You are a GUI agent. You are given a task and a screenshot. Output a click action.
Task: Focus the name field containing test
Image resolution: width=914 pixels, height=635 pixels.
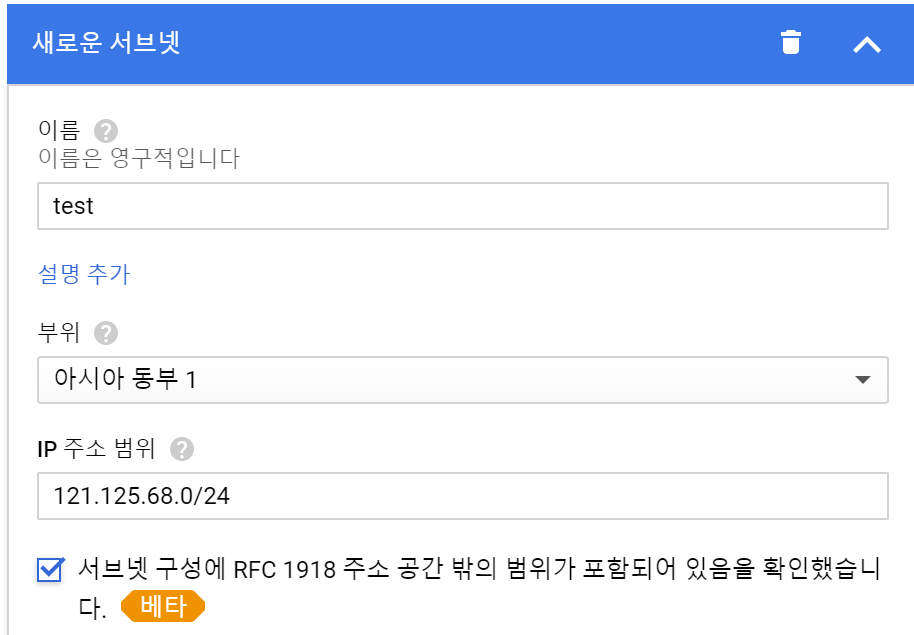point(462,206)
